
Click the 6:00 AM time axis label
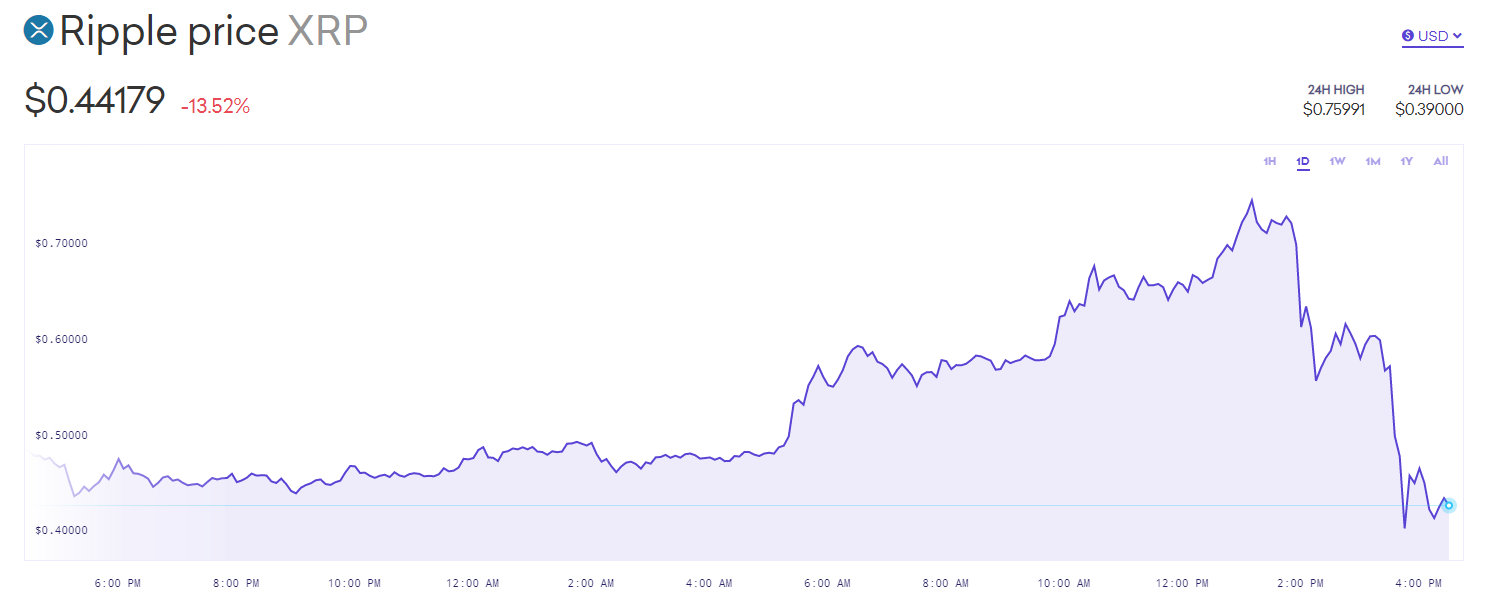point(829,583)
